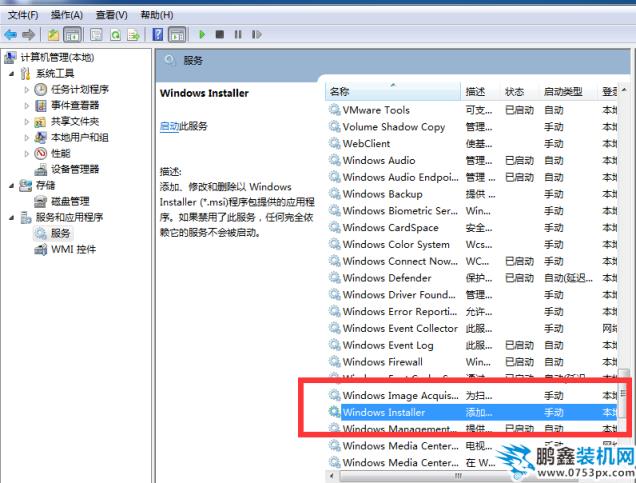
Task: Select 设备管理器 in the tree
Action: [x=75, y=170]
